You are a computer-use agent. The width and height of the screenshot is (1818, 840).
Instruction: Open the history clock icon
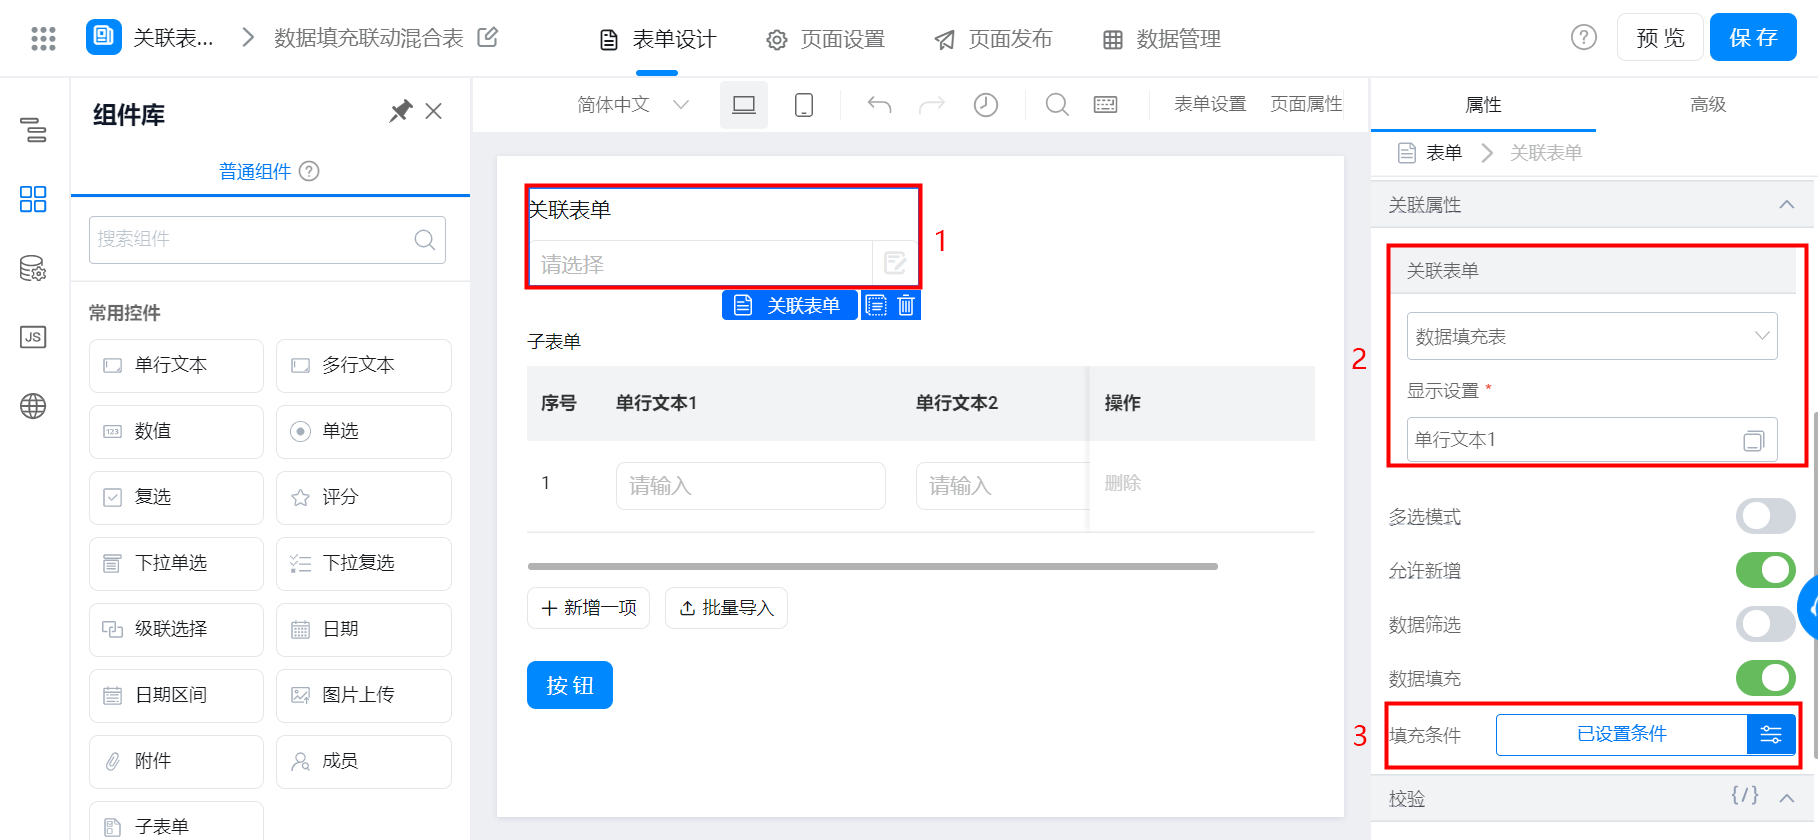pyautogui.click(x=986, y=105)
